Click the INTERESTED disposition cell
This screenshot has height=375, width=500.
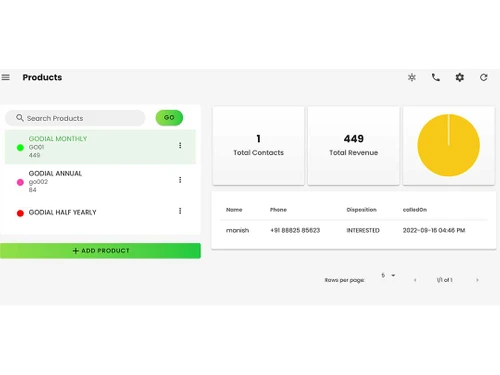pyautogui.click(x=363, y=230)
